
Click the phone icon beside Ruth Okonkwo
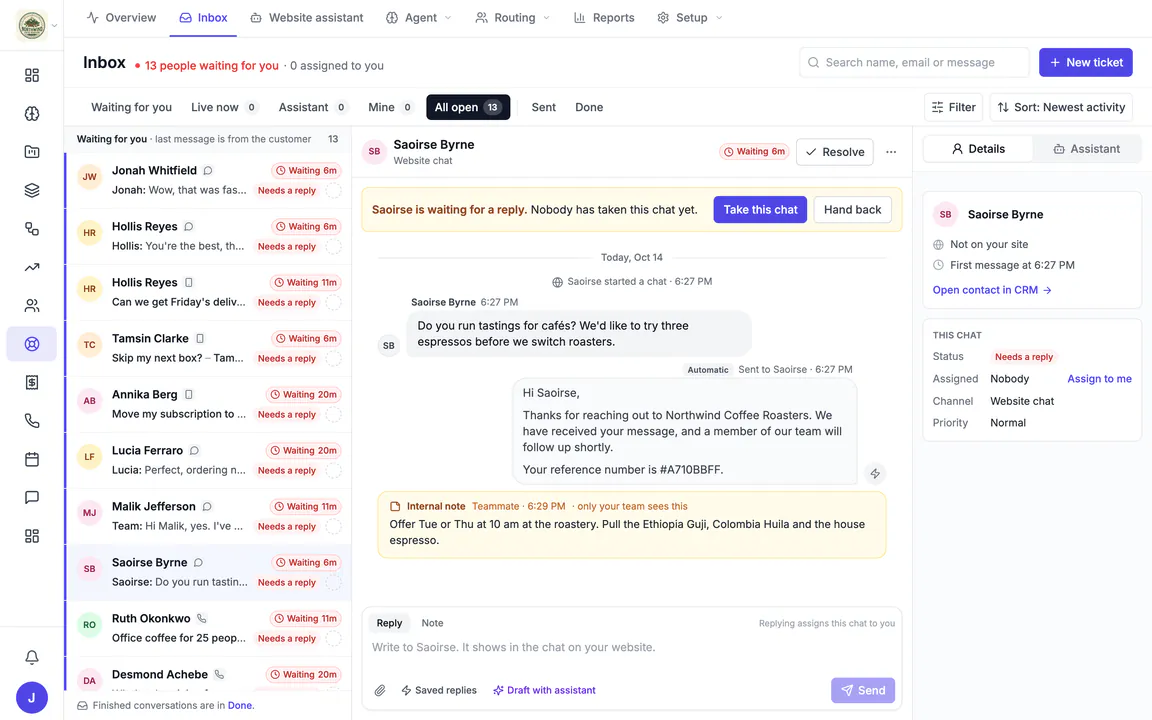tap(201, 619)
